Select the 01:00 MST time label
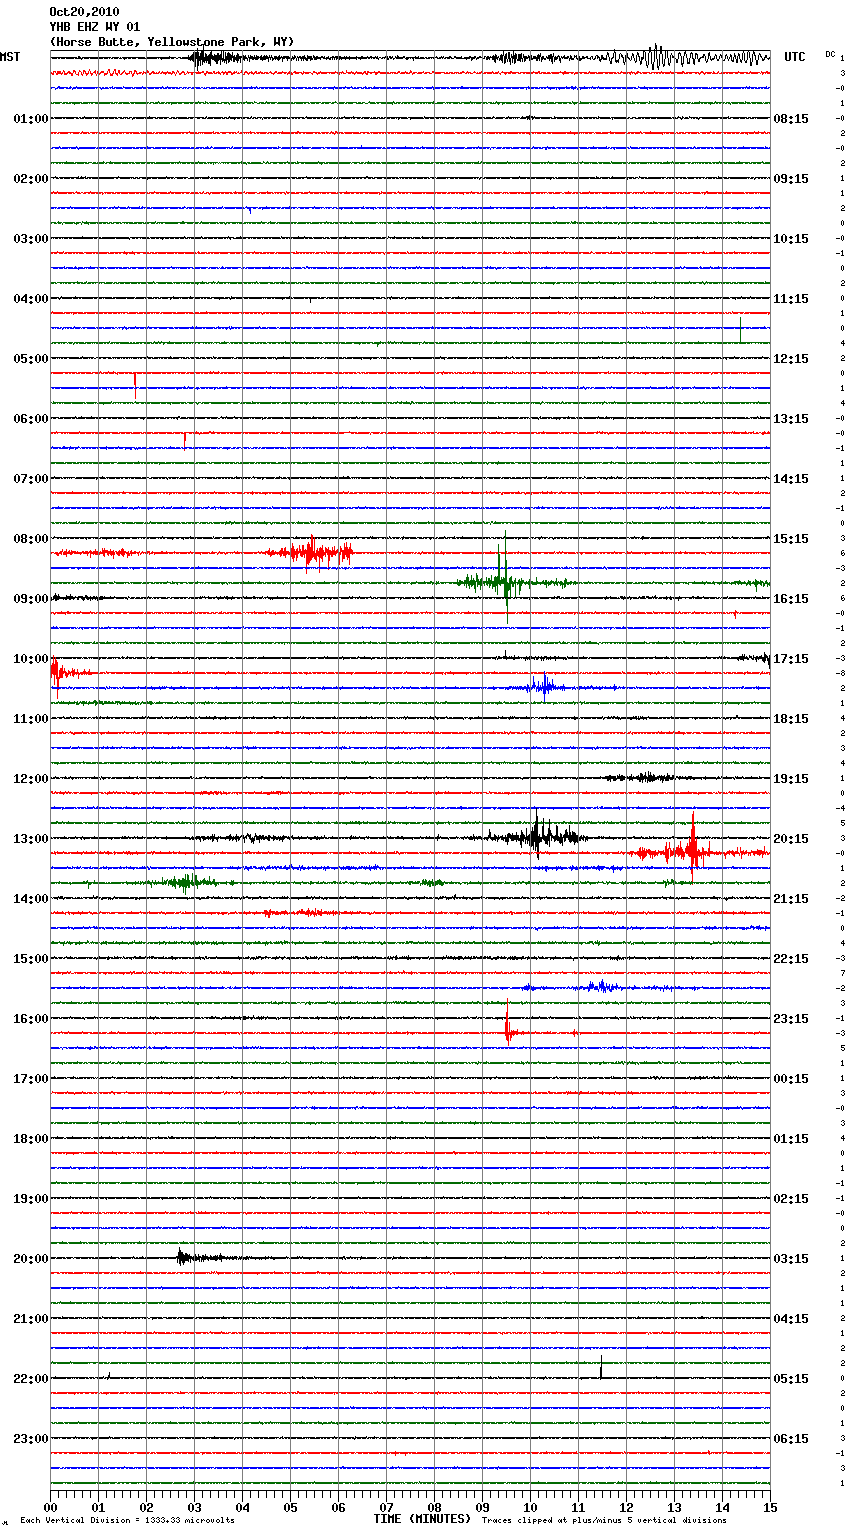850x1534 pixels. click(x=31, y=119)
